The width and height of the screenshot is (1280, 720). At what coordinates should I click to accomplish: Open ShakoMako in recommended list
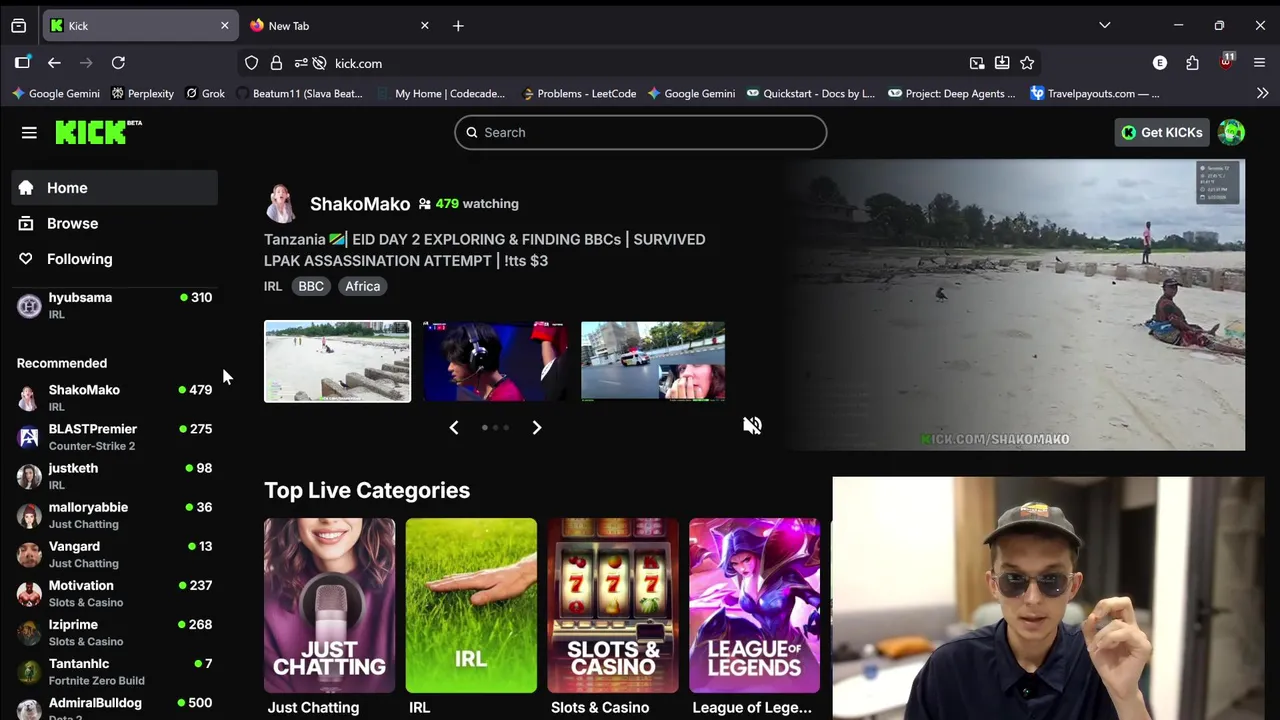click(x=114, y=398)
